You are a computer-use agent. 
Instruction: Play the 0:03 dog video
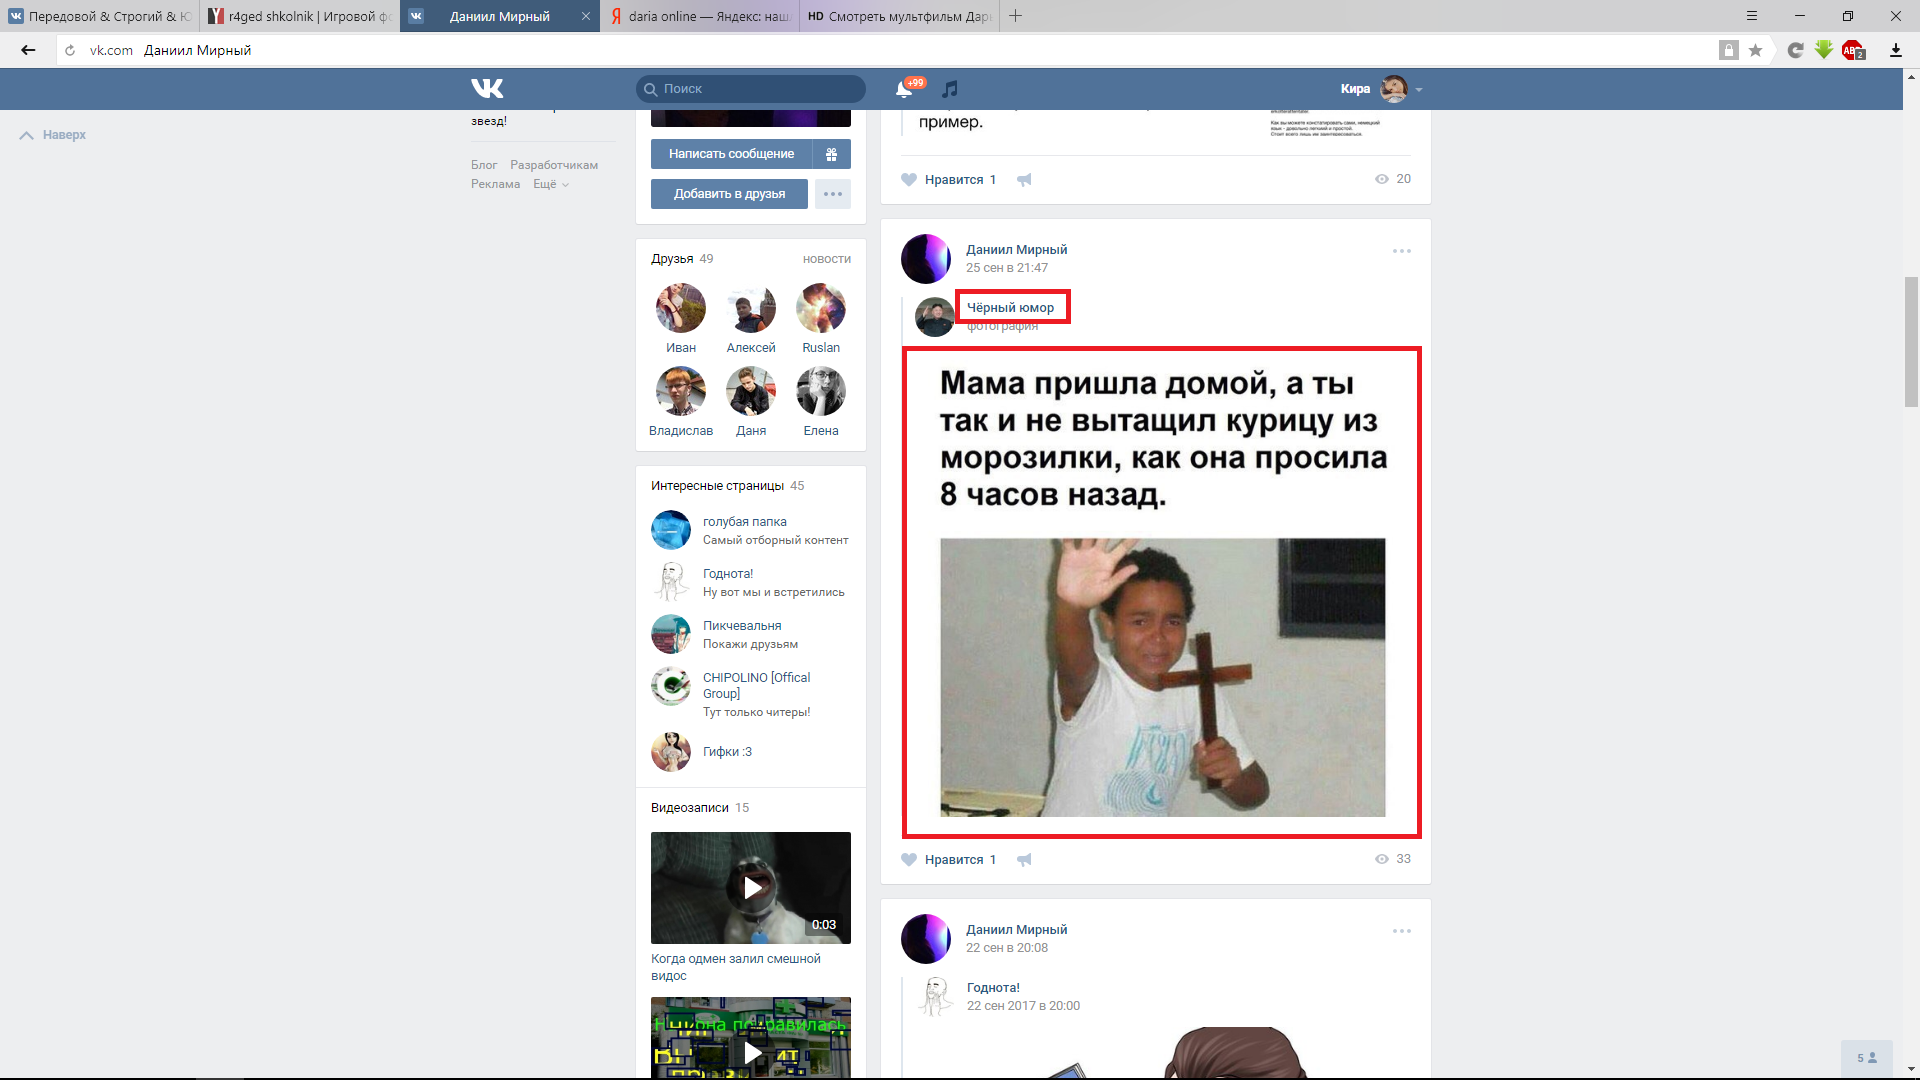point(751,888)
